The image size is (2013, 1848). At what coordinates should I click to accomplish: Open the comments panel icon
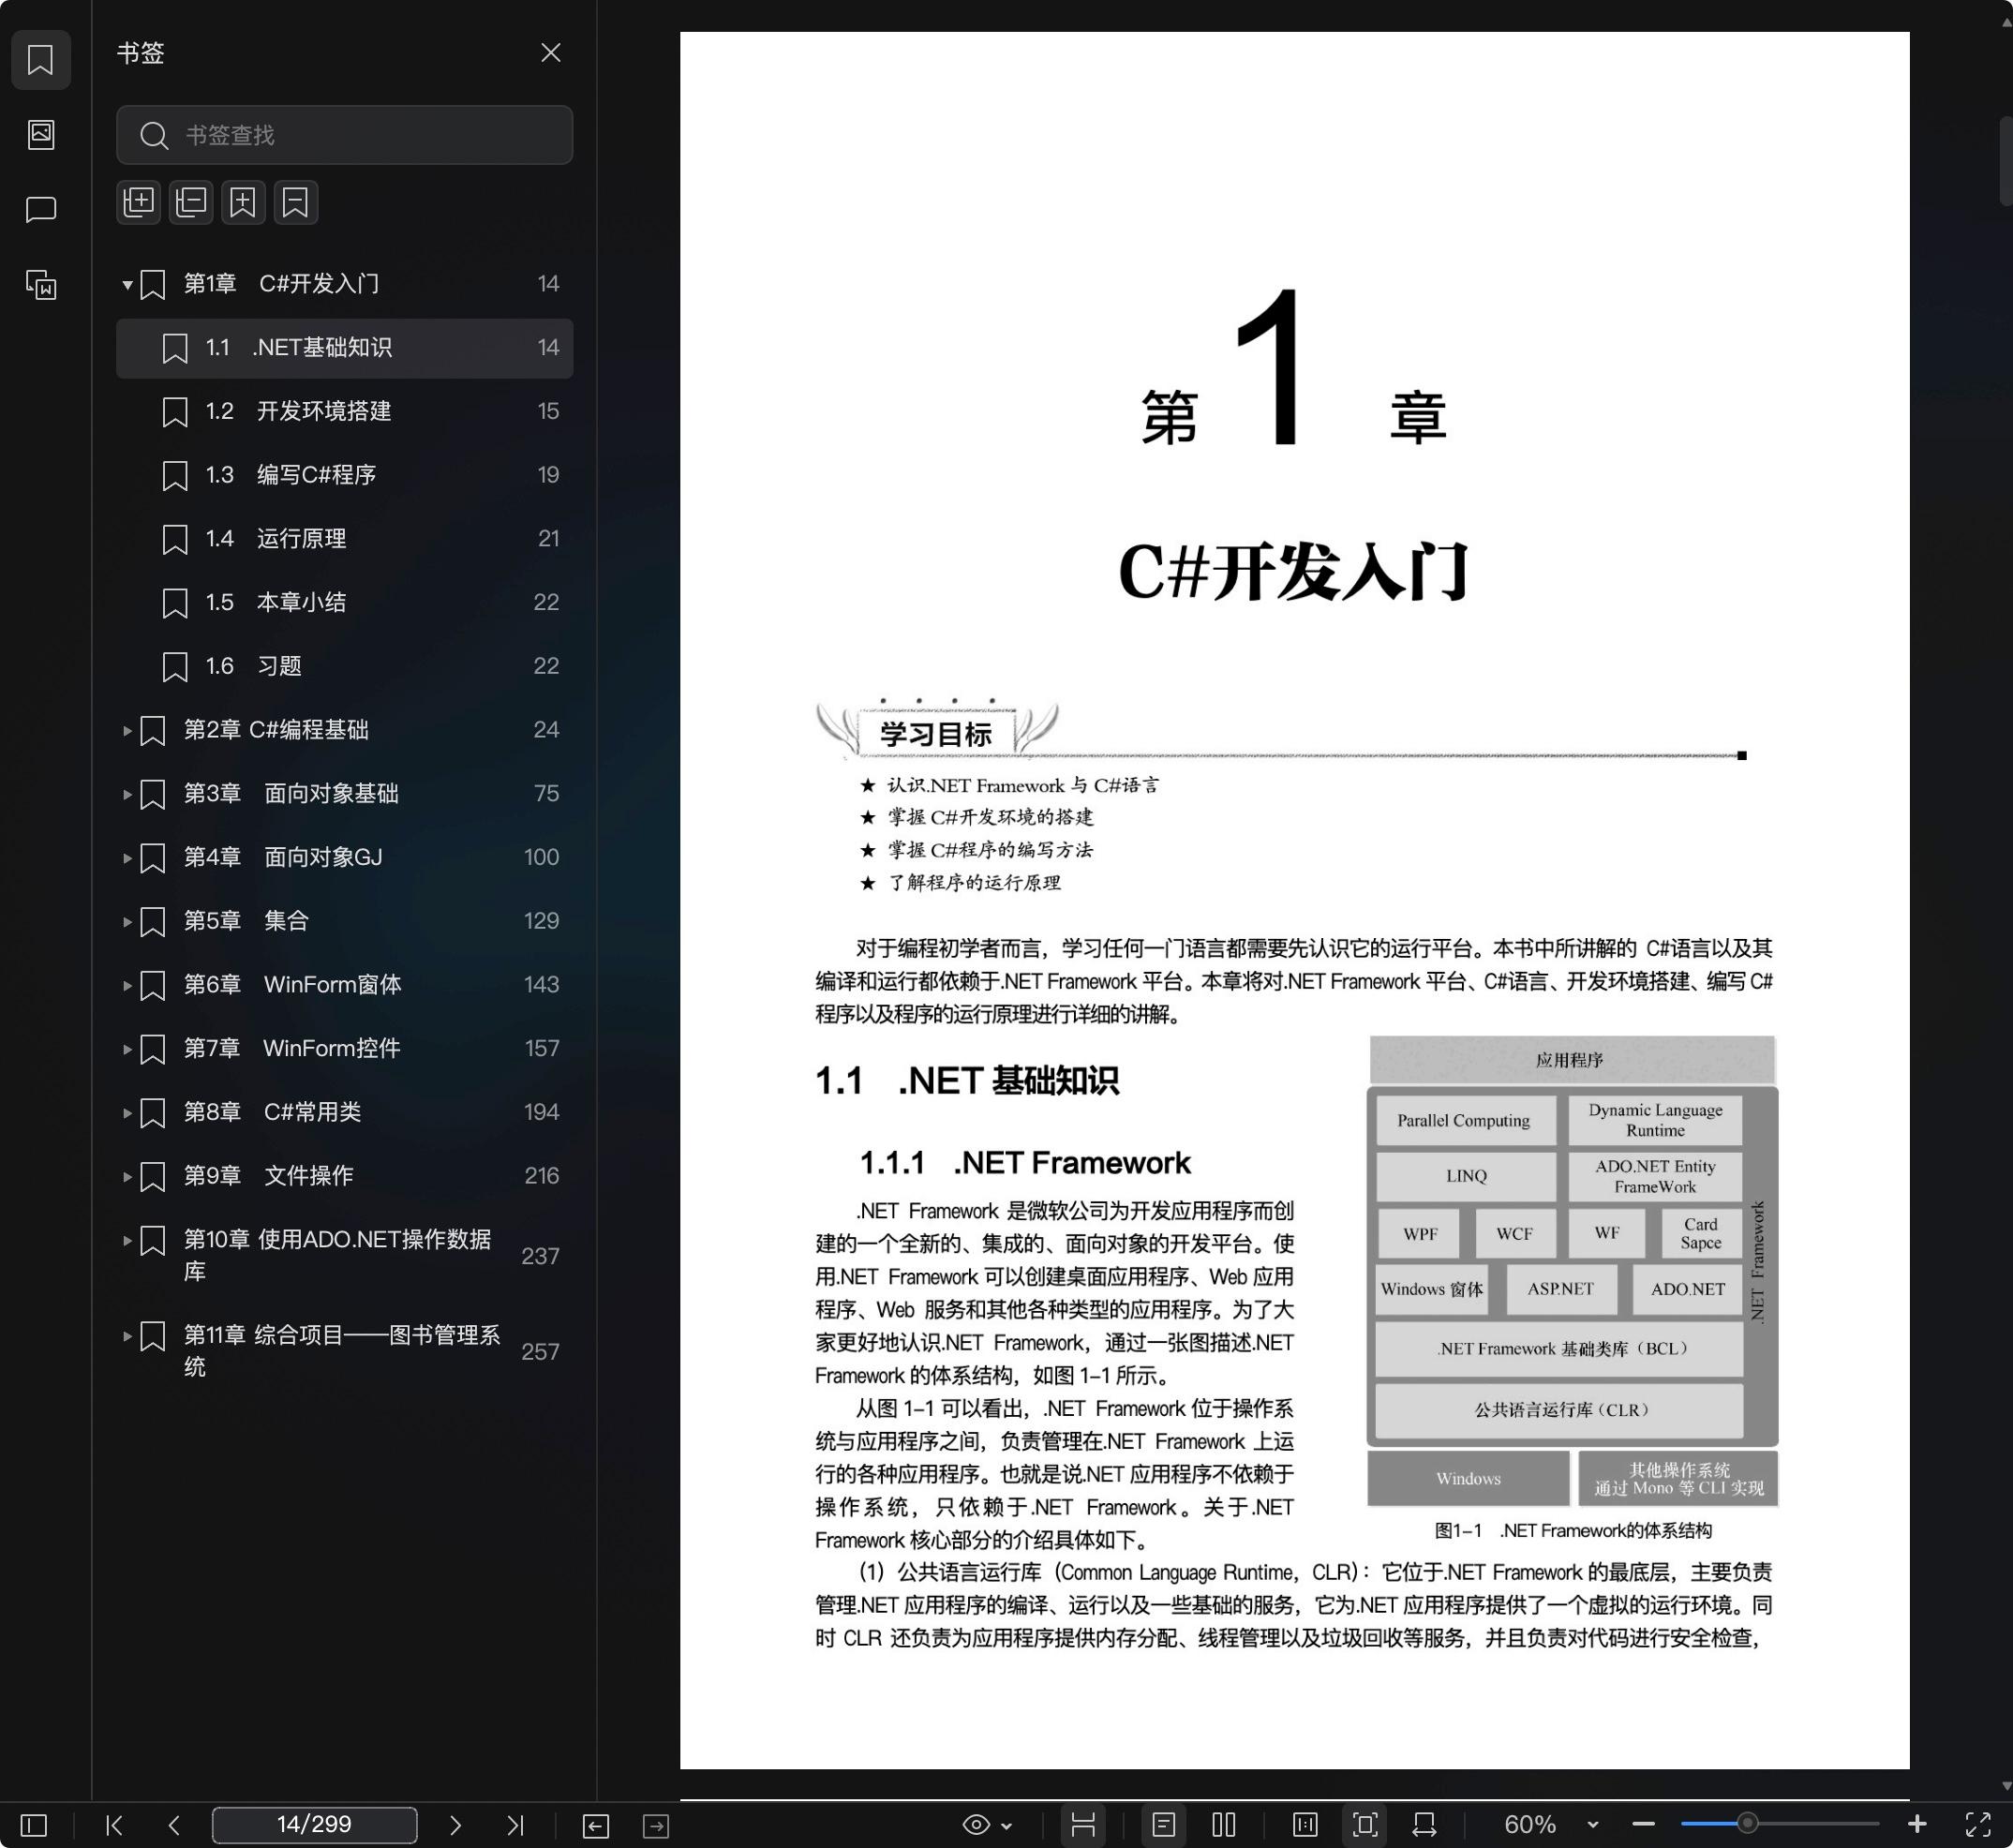pos(40,210)
